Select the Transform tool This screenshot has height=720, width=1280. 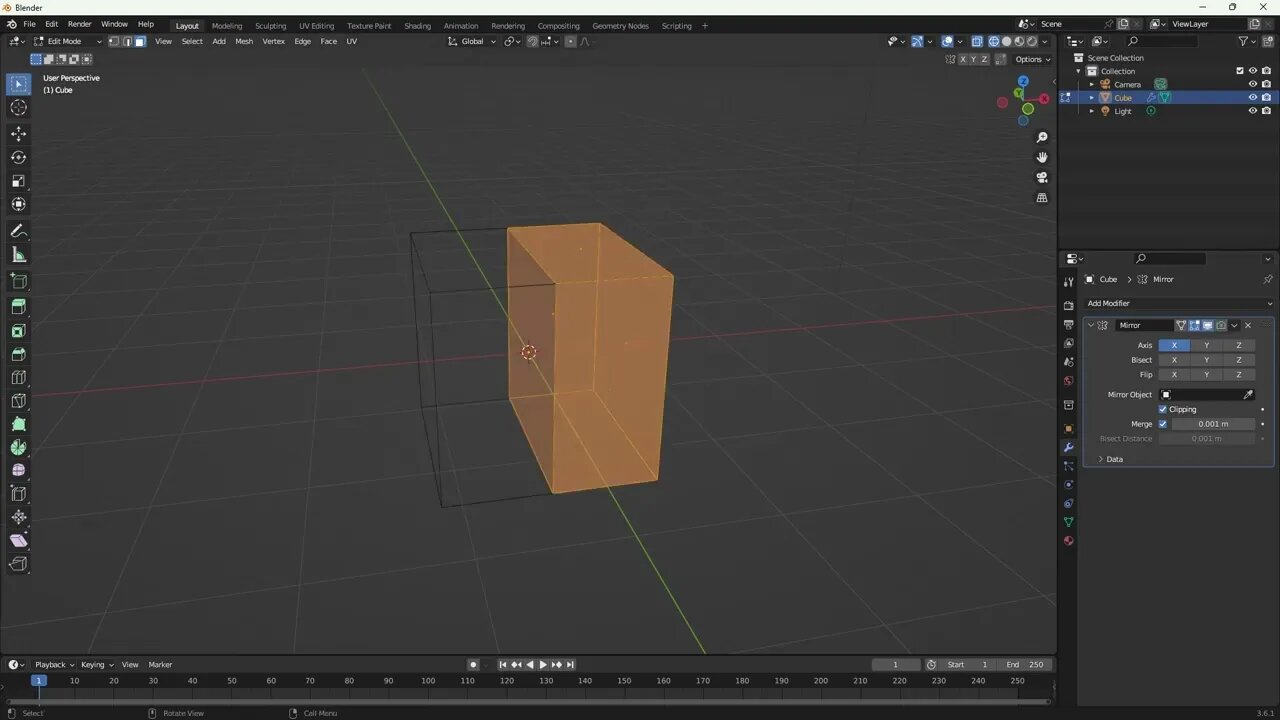[18, 204]
